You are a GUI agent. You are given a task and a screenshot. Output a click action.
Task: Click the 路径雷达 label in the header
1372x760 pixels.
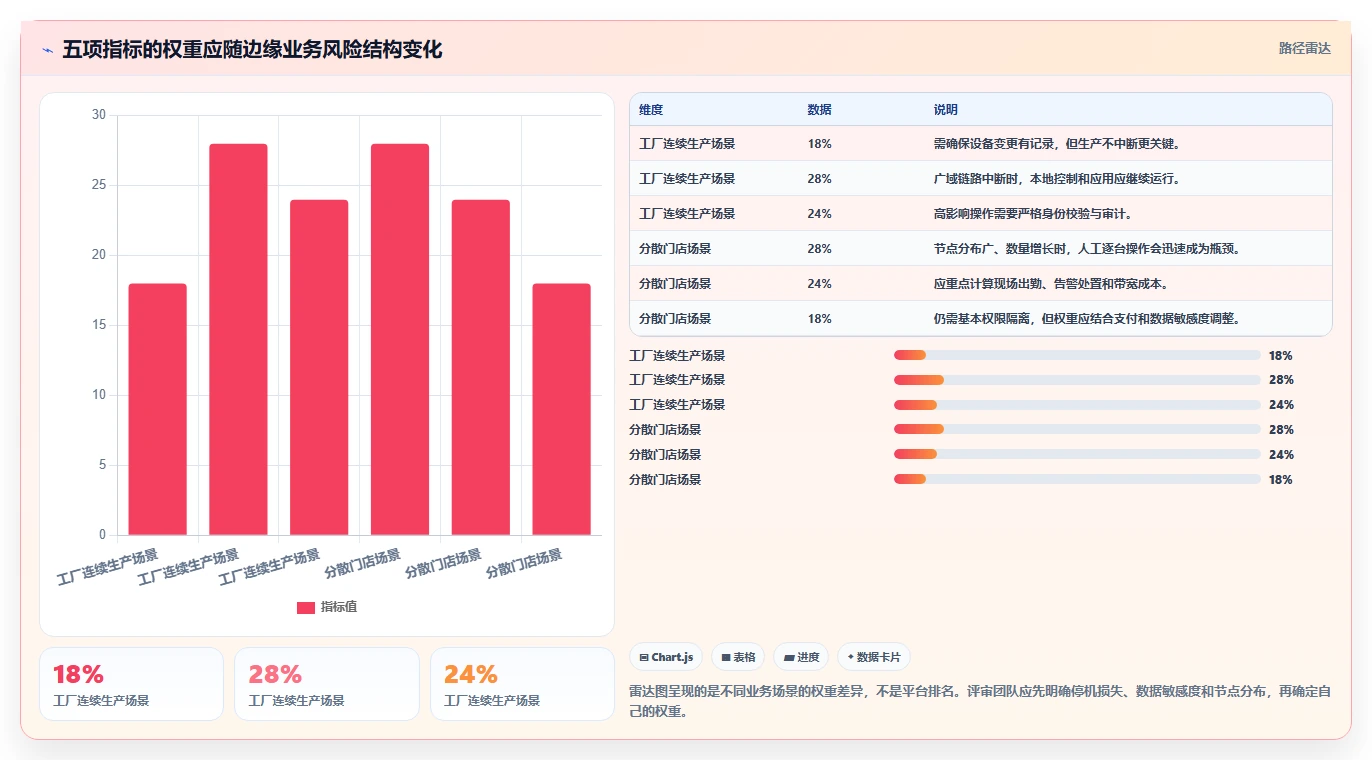click(1305, 48)
